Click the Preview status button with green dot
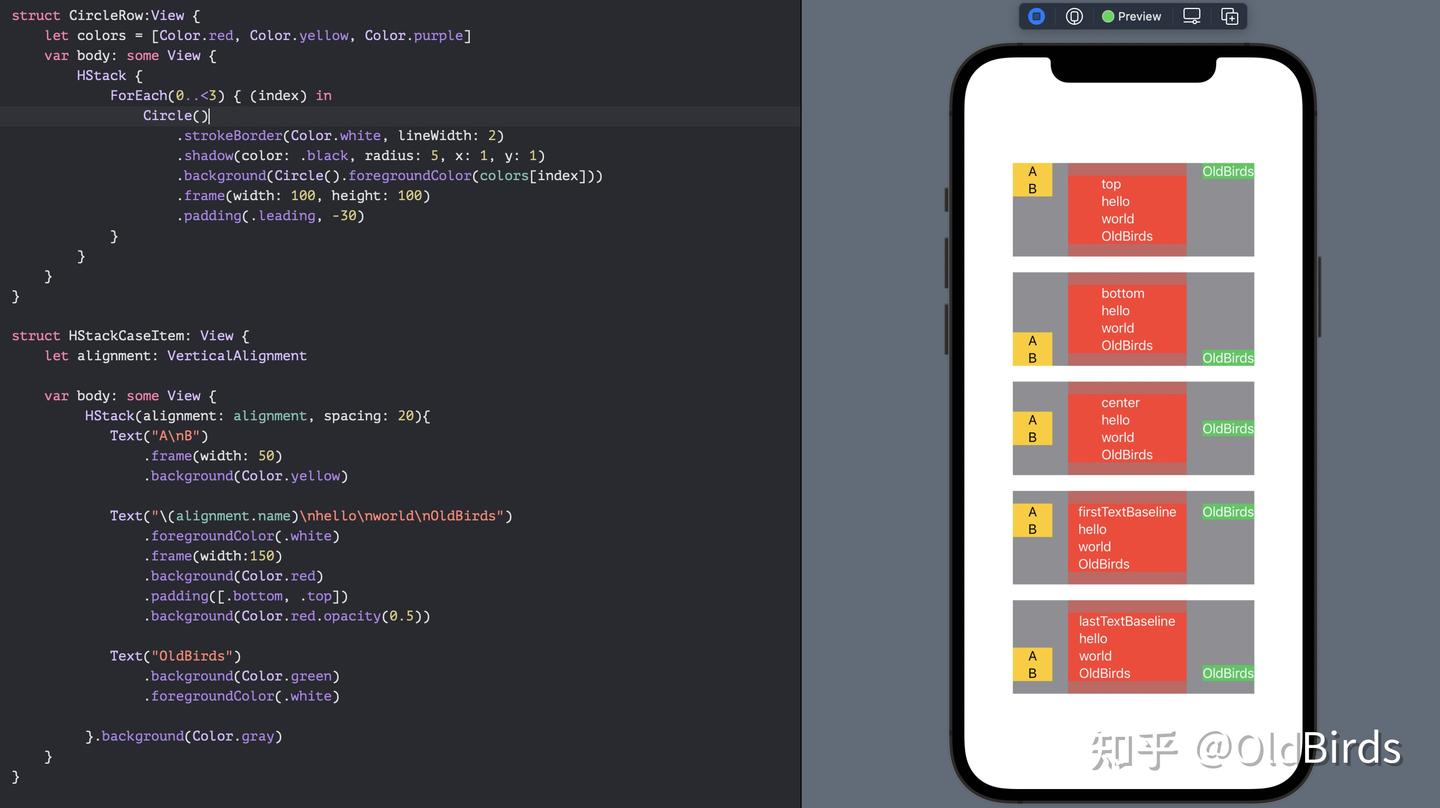This screenshot has width=1440, height=808. pyautogui.click(x=1131, y=16)
